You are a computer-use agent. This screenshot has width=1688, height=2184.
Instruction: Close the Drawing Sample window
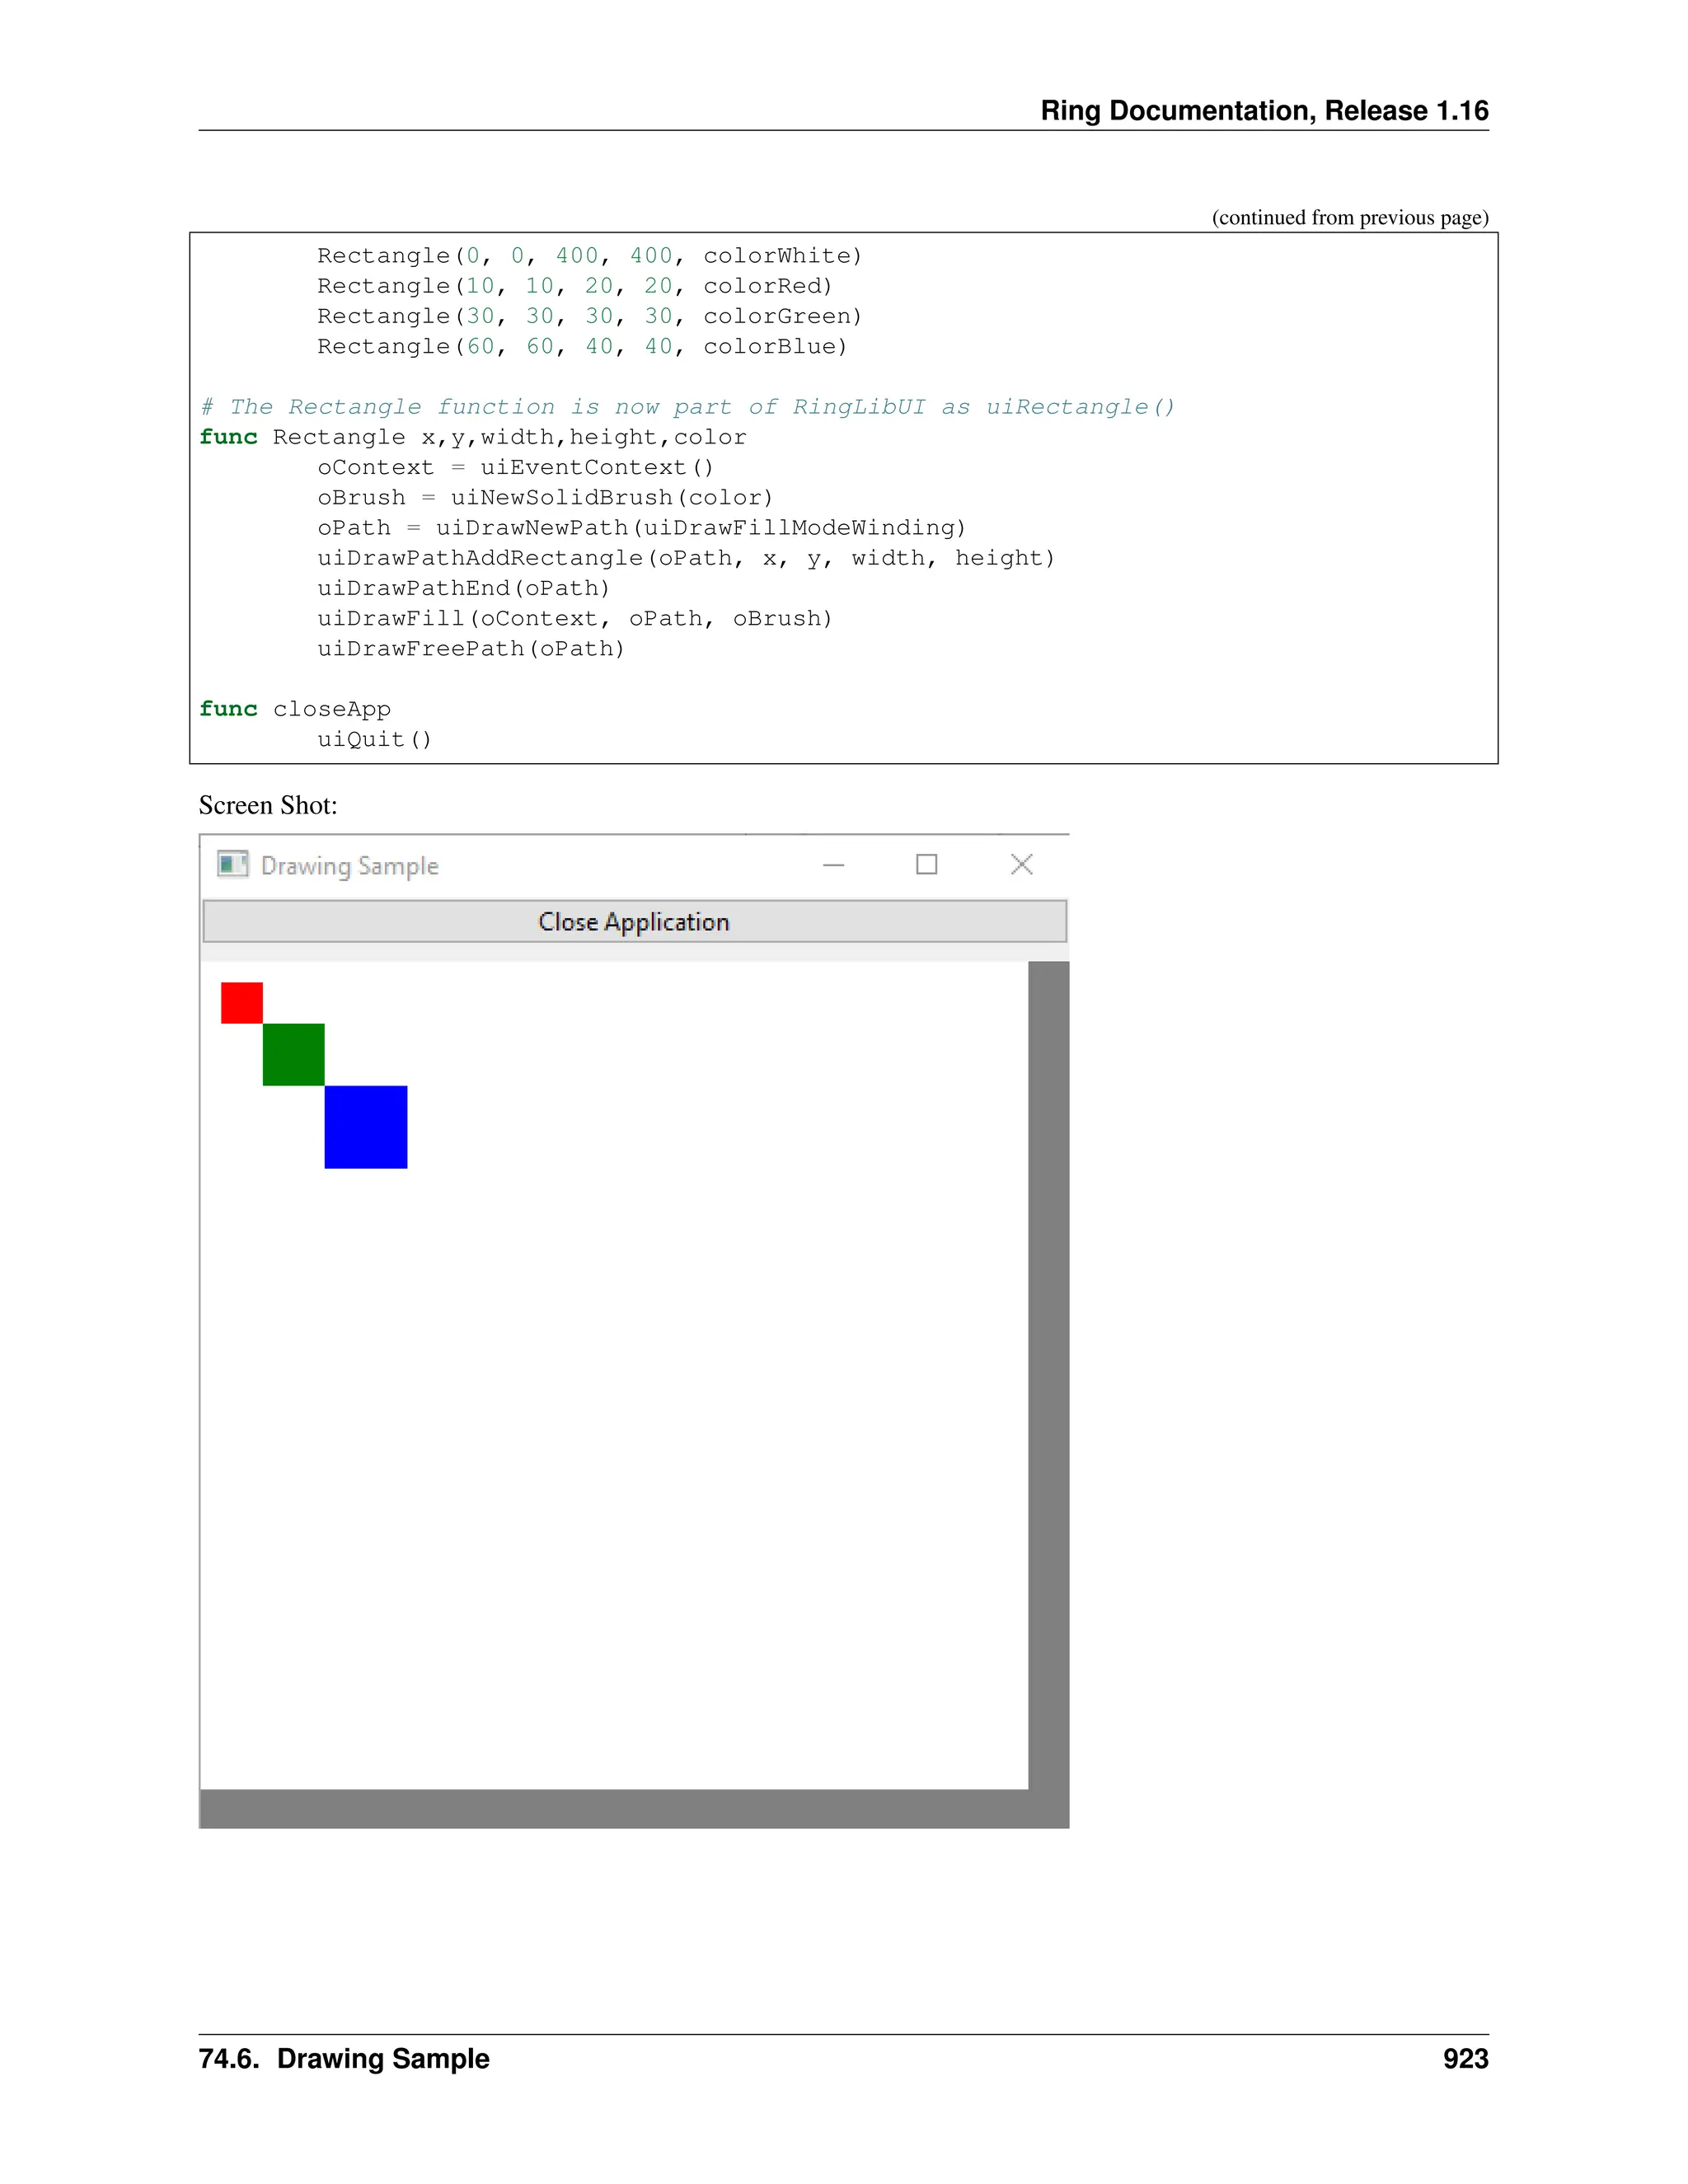[x=1021, y=864]
